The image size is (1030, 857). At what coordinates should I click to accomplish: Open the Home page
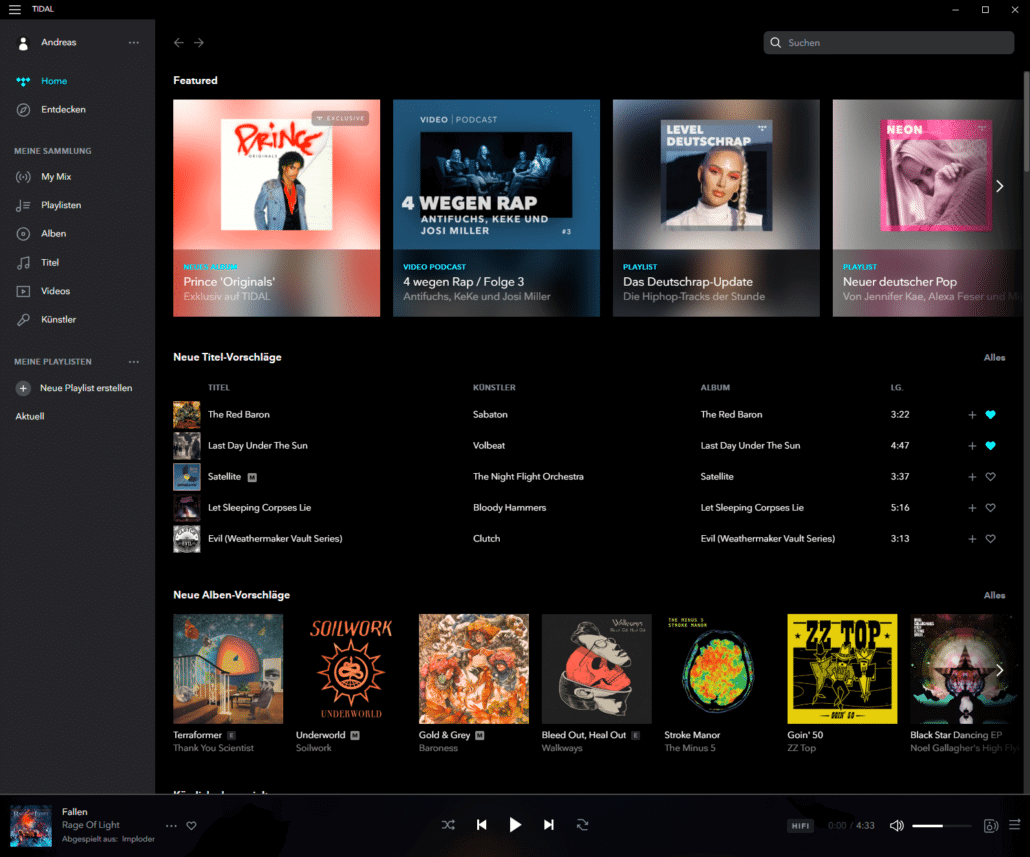click(54, 81)
